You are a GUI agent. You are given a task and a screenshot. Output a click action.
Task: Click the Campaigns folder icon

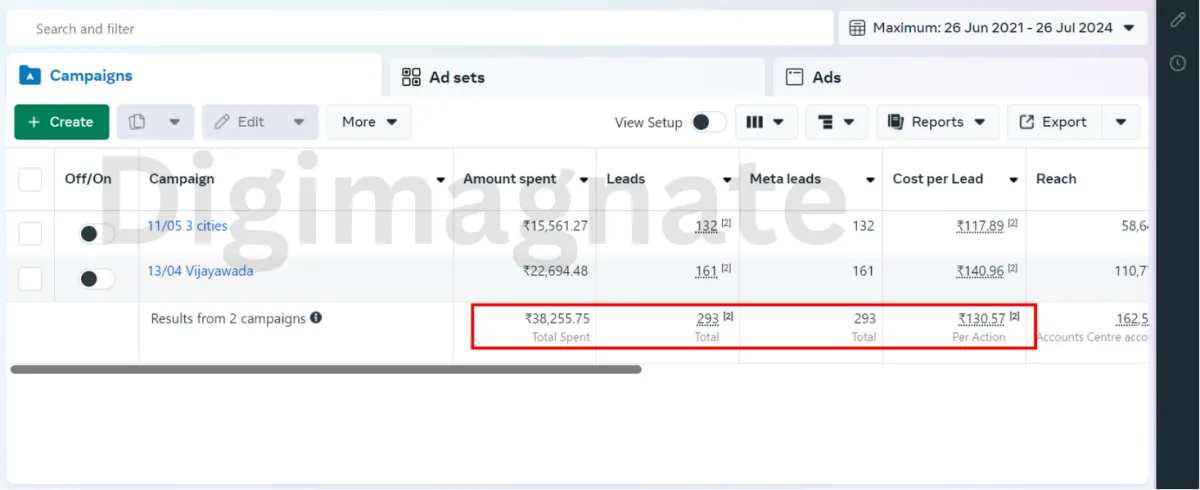pos(30,75)
